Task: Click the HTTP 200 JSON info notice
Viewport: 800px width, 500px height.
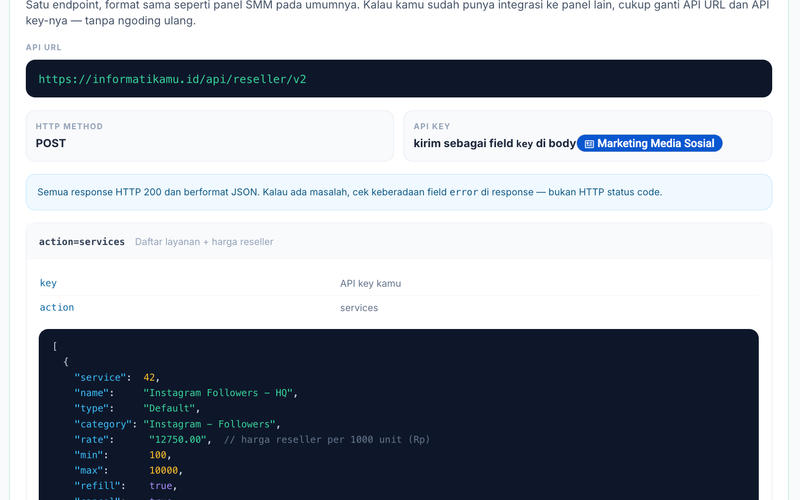Action: (x=398, y=192)
